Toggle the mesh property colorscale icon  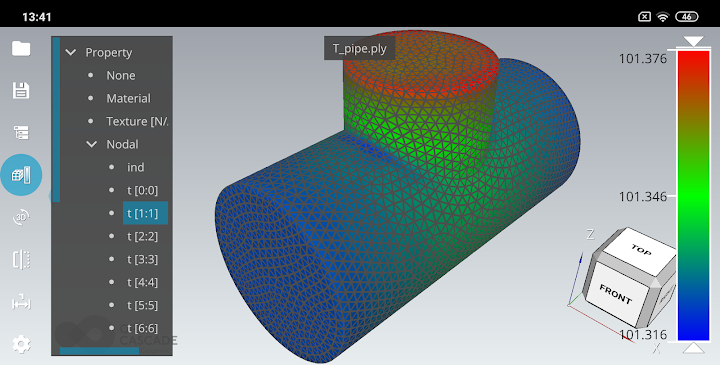(x=21, y=175)
